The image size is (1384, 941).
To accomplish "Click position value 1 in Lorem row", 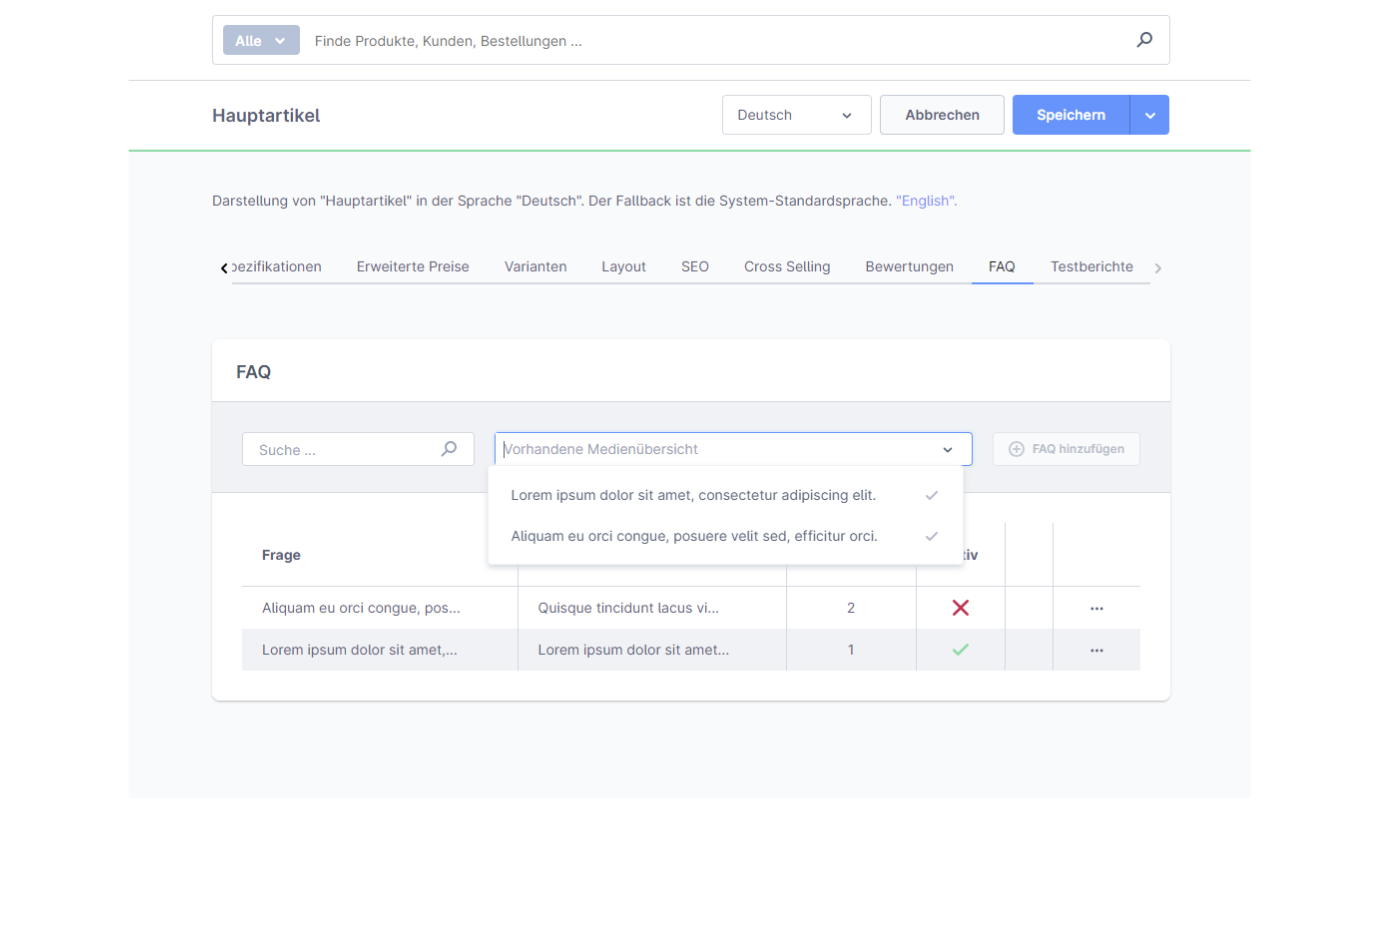I will pos(851,650).
